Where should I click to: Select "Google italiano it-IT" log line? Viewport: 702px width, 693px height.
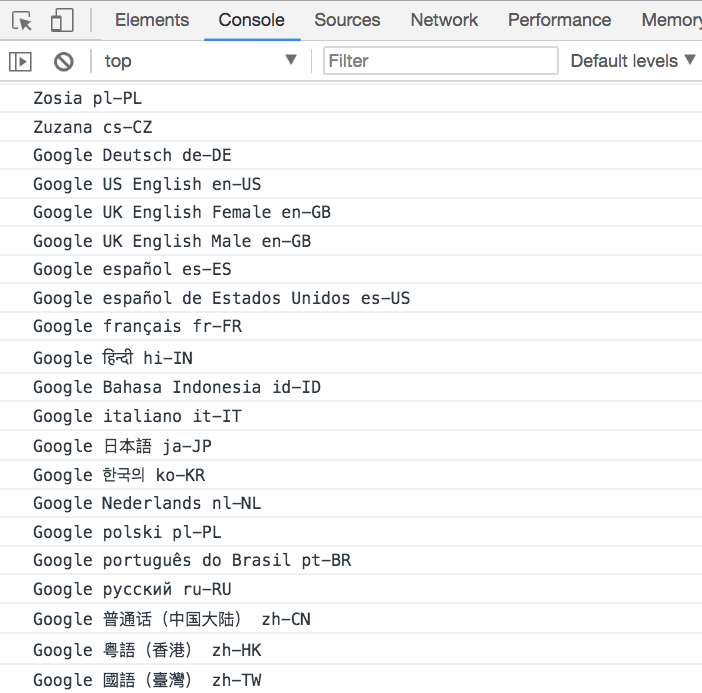pyautogui.click(x=351, y=416)
